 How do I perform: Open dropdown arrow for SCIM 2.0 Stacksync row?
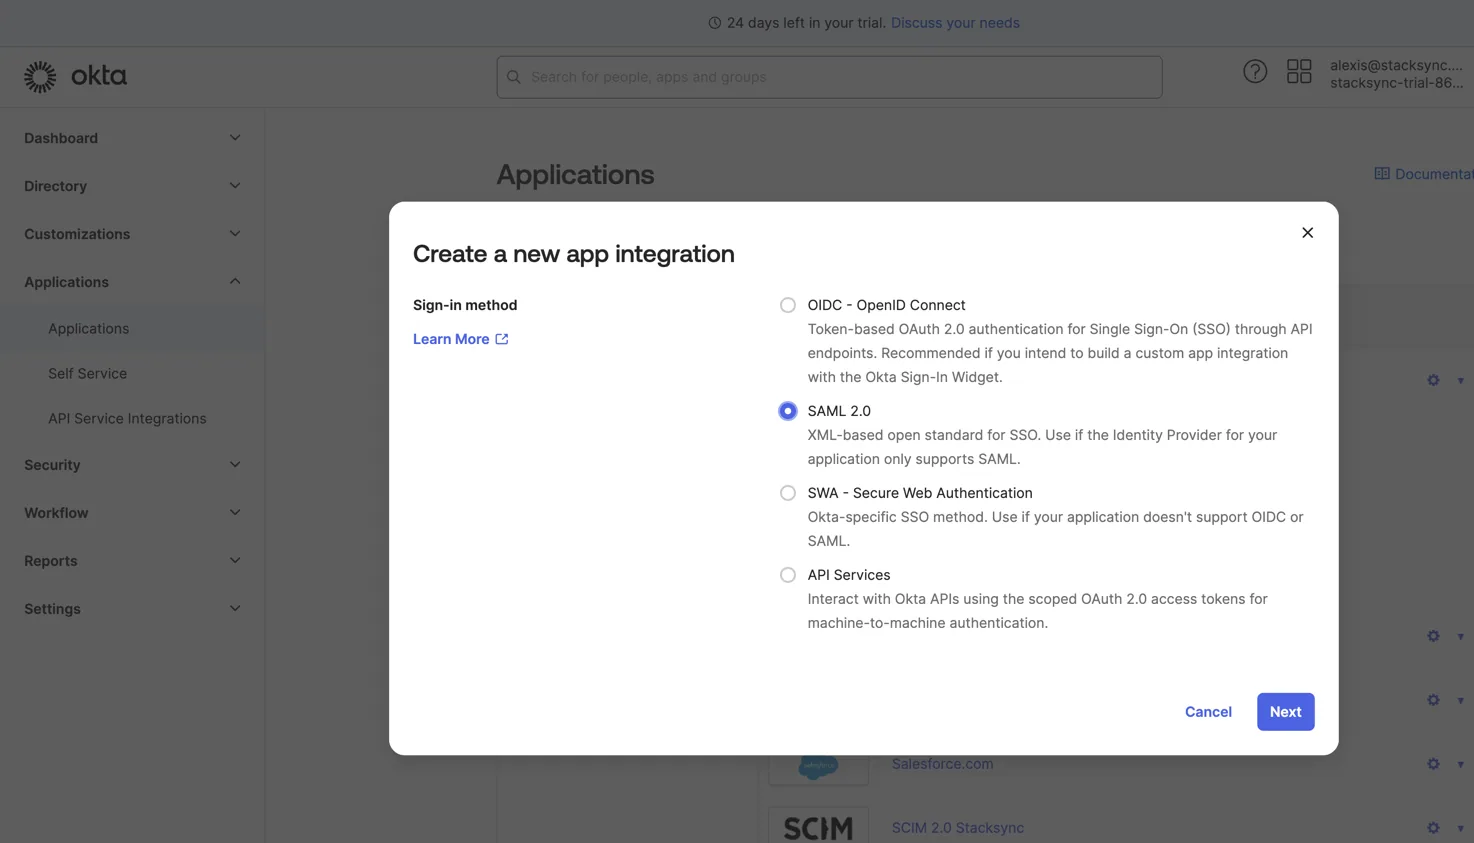pos(1460,829)
